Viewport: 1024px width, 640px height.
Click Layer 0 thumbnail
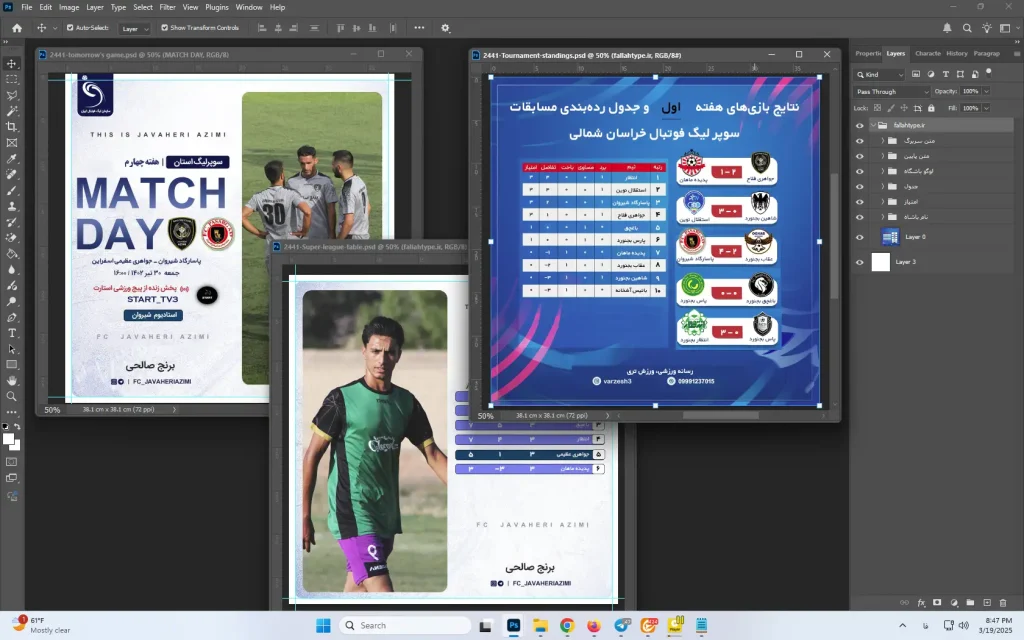889,237
